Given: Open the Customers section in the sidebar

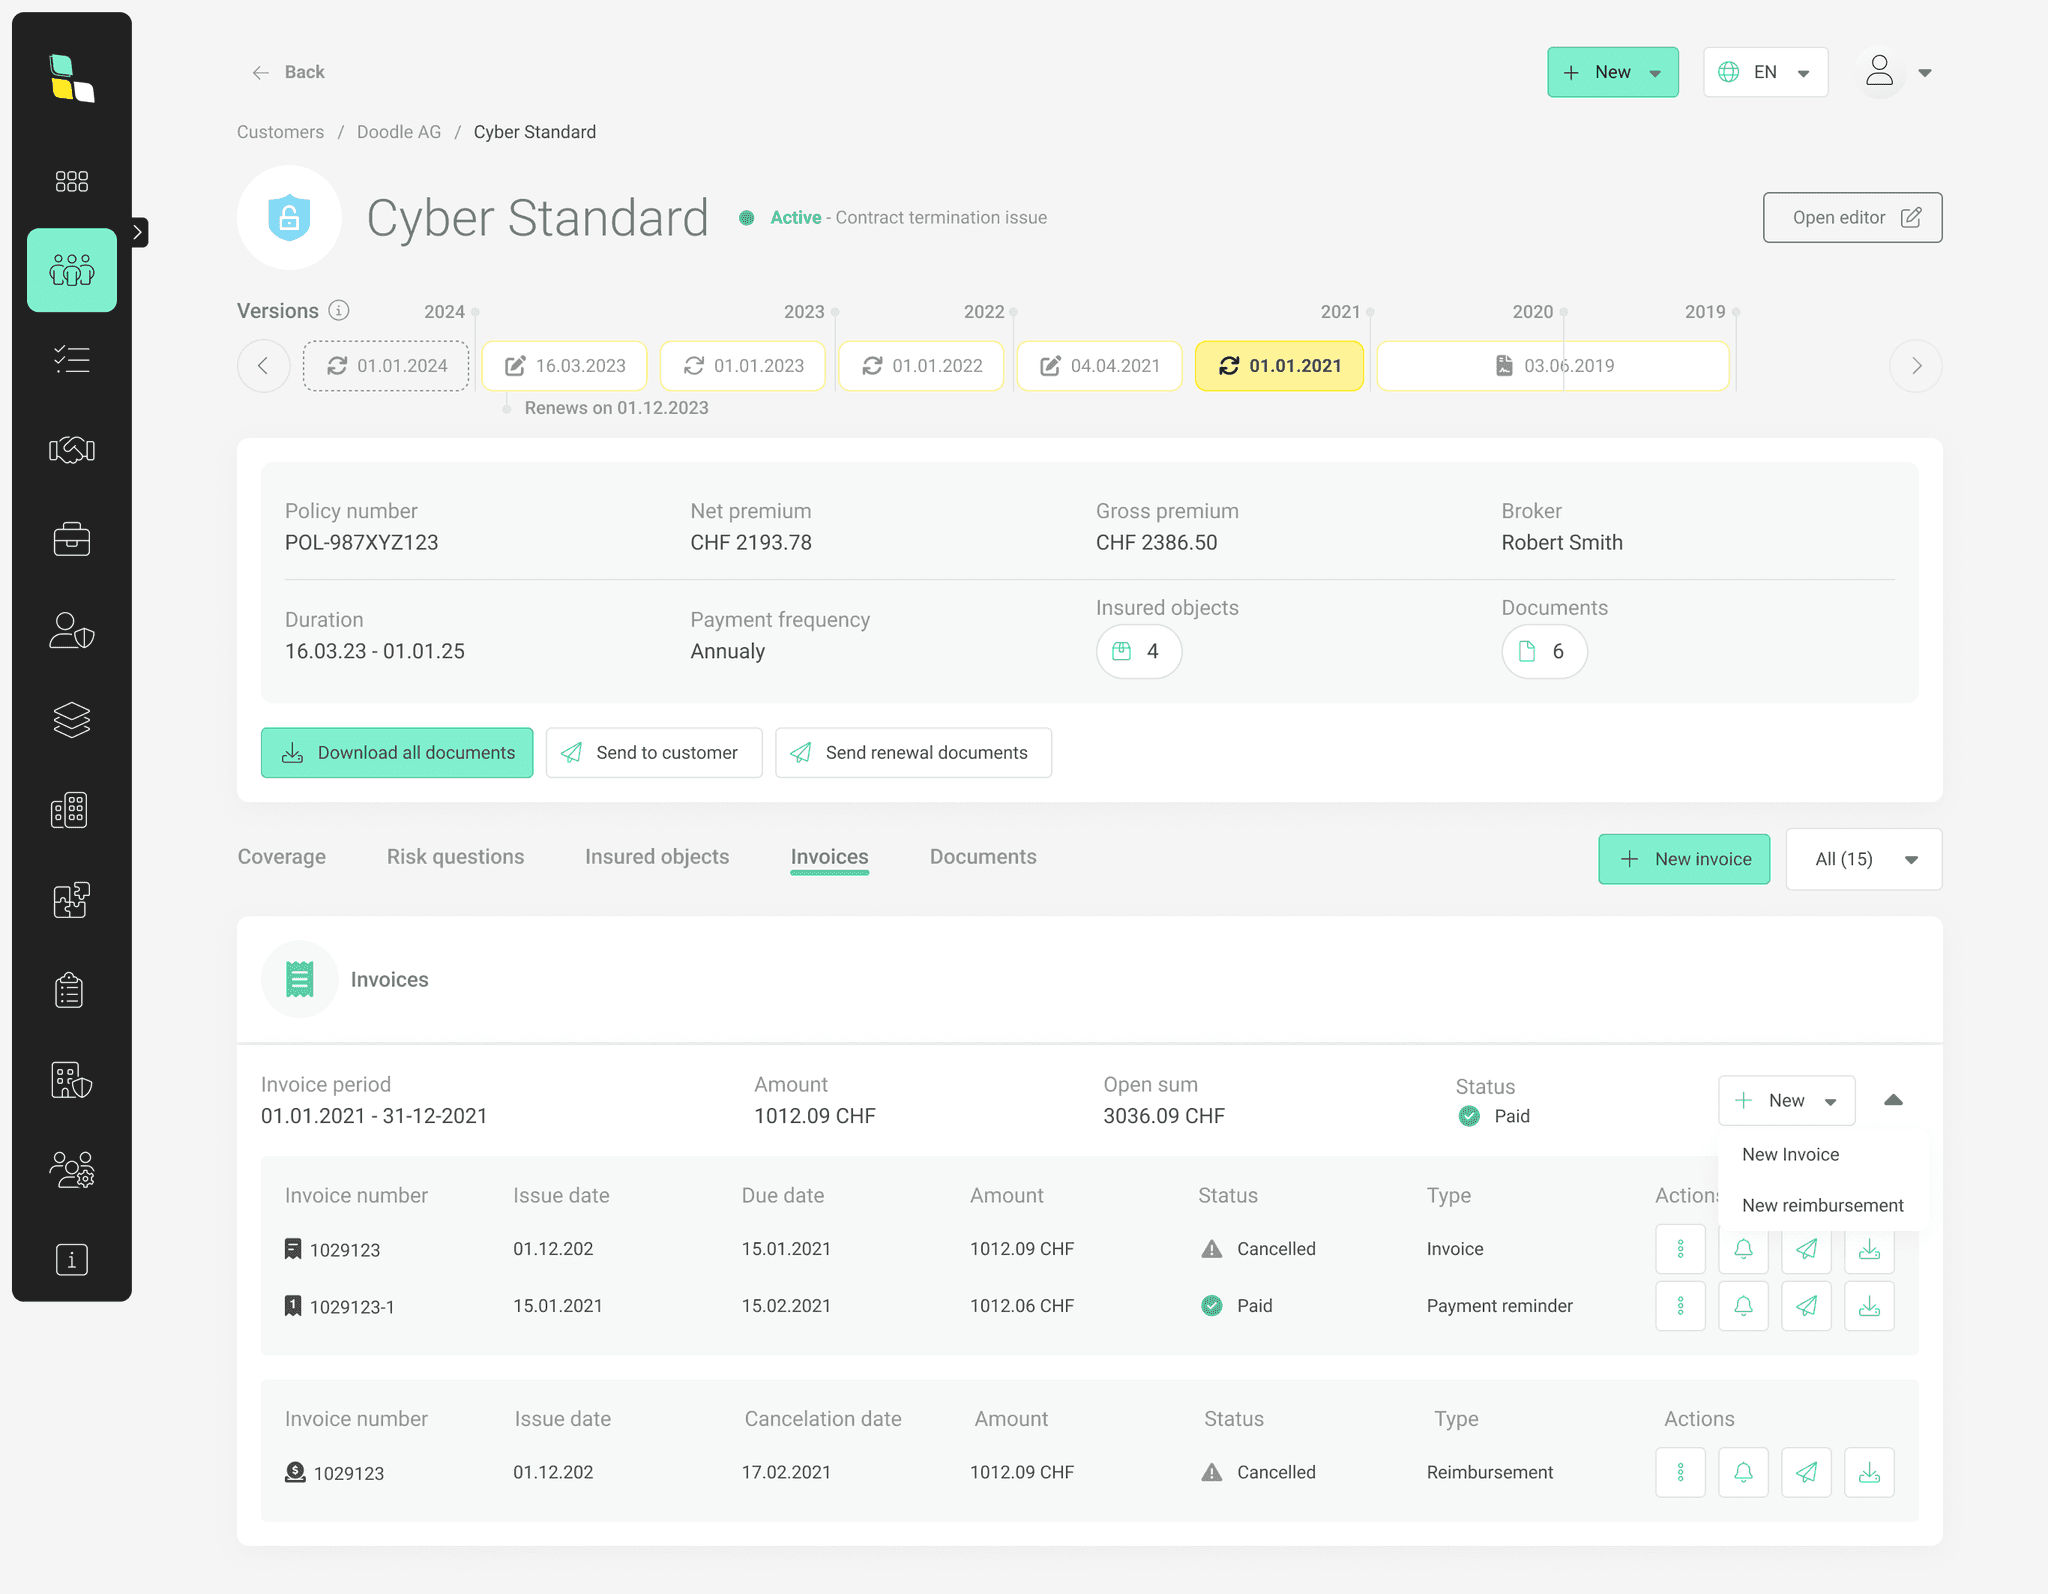Looking at the screenshot, I should coord(72,270).
